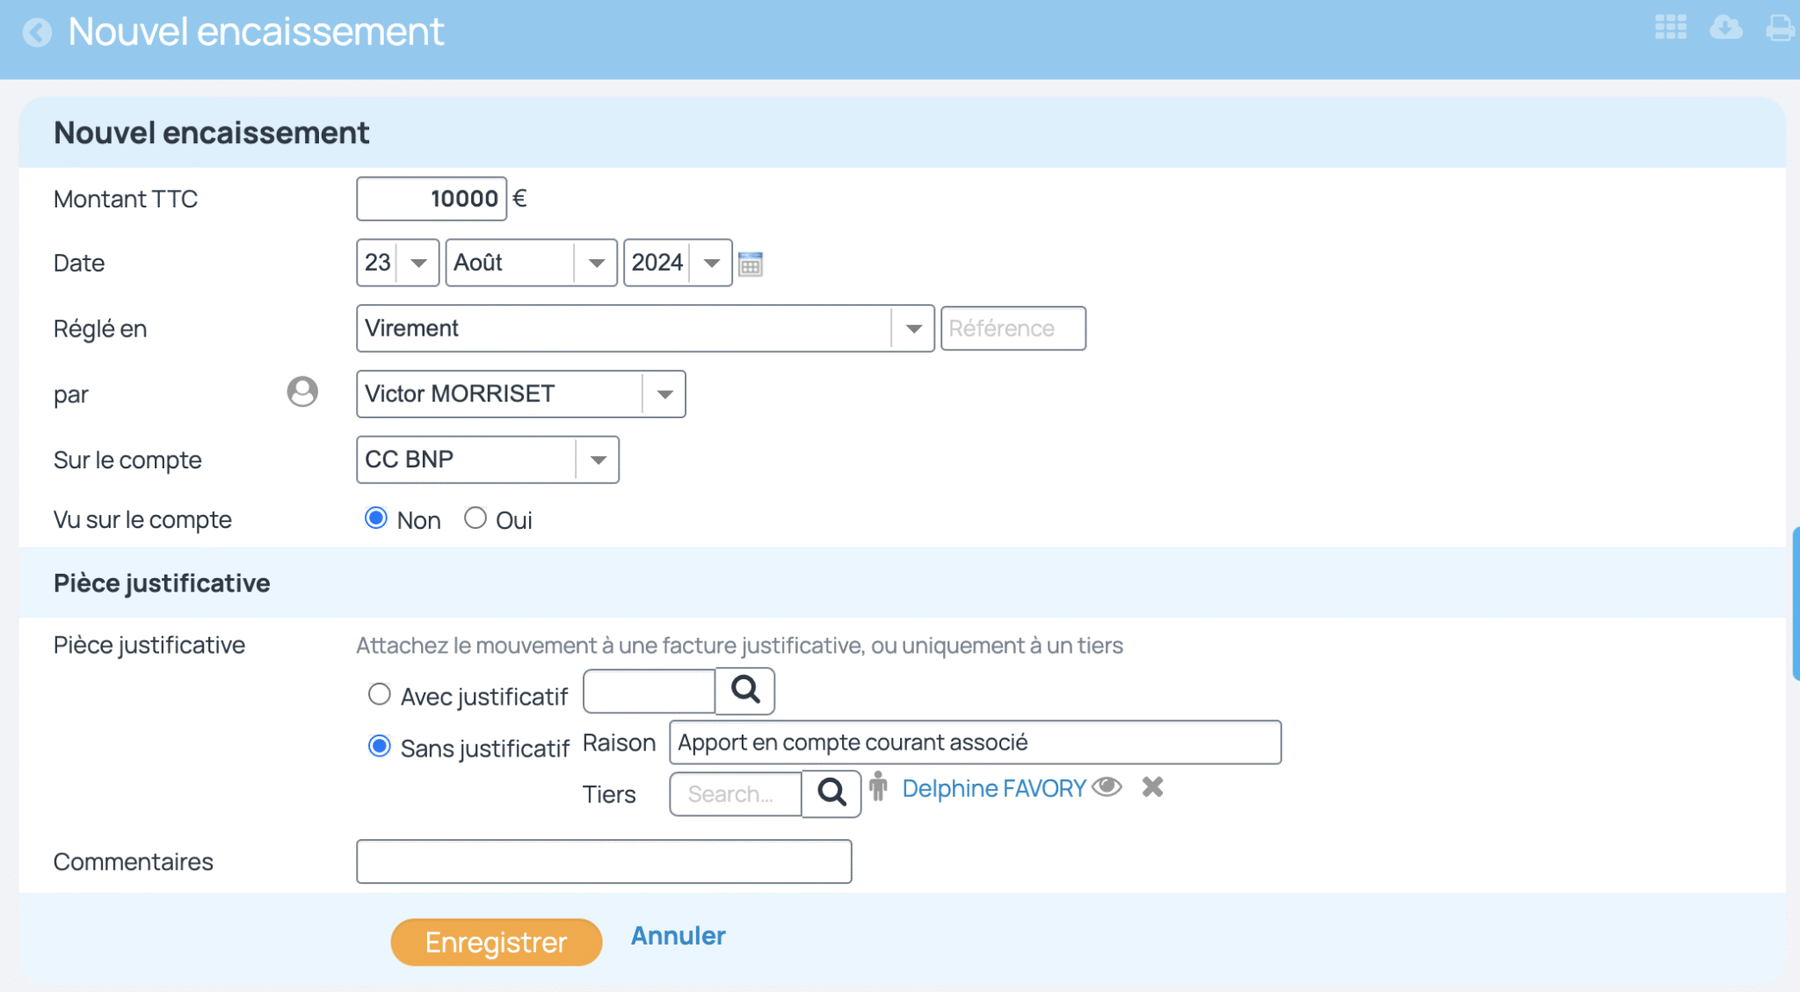Click the justificatif search magnifier button
The width and height of the screenshot is (1800, 992).
(745, 690)
